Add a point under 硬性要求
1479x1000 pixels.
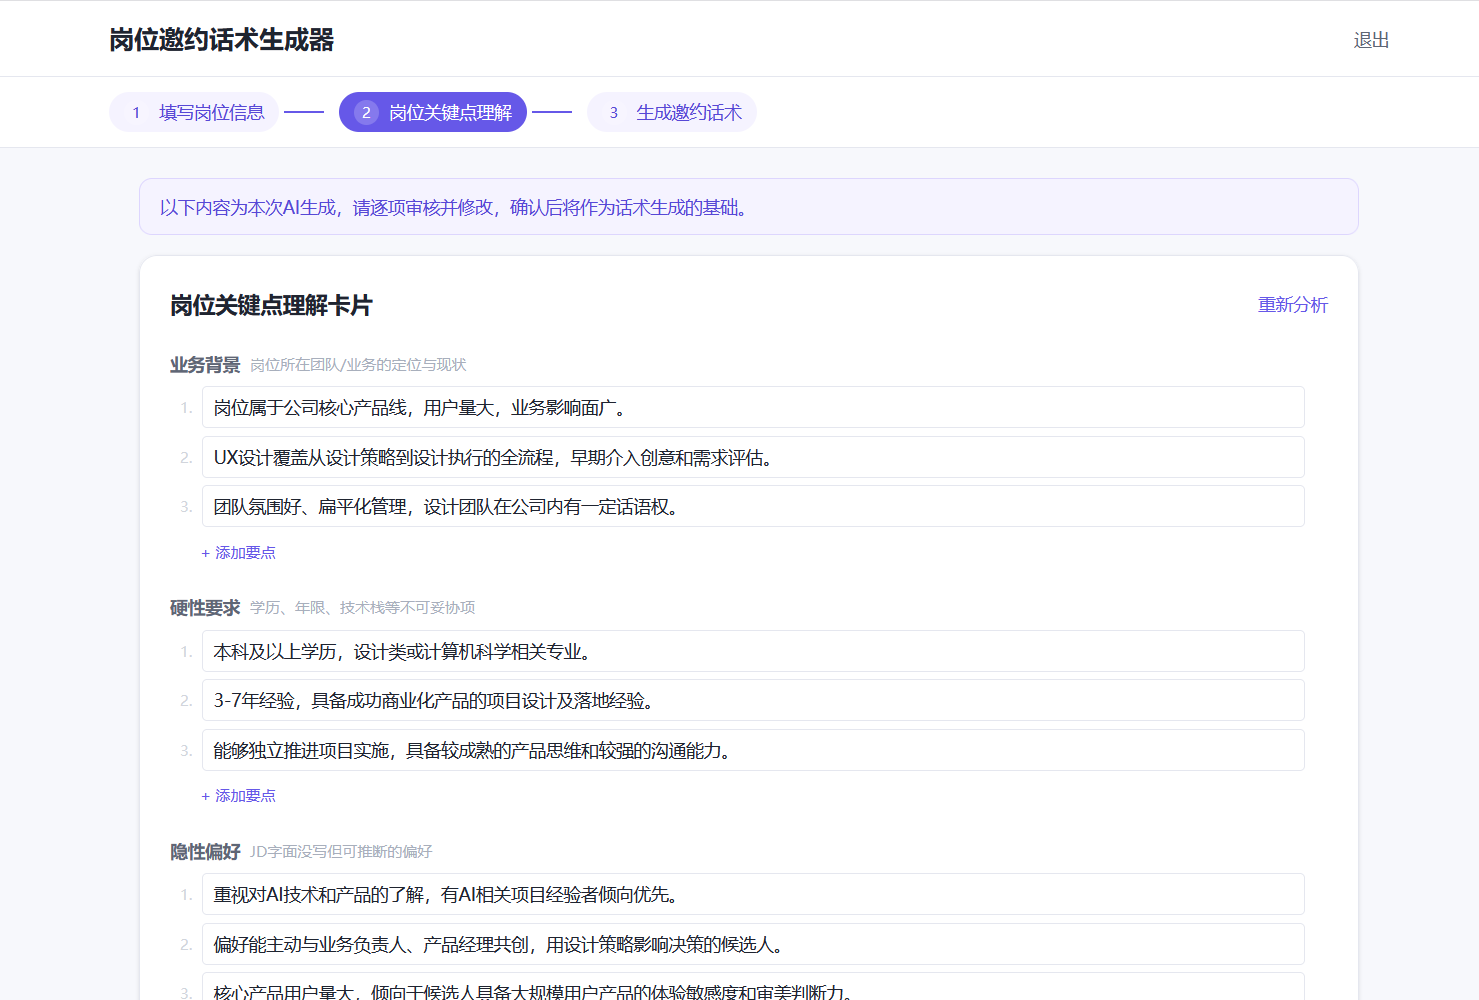coord(239,795)
